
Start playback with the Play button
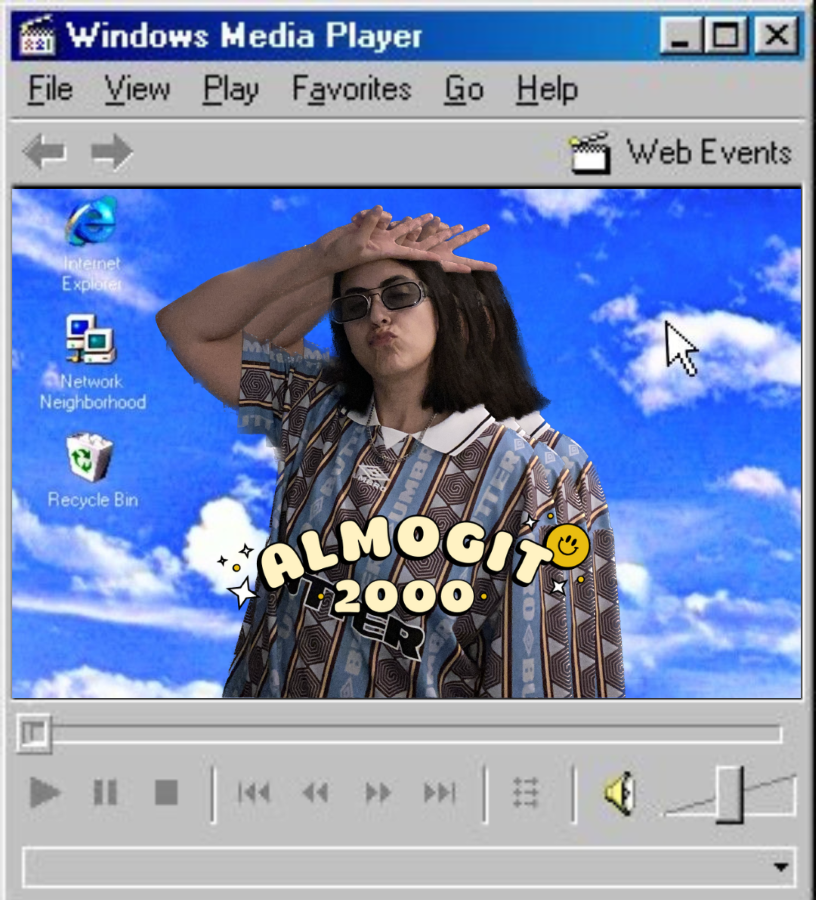(45, 793)
